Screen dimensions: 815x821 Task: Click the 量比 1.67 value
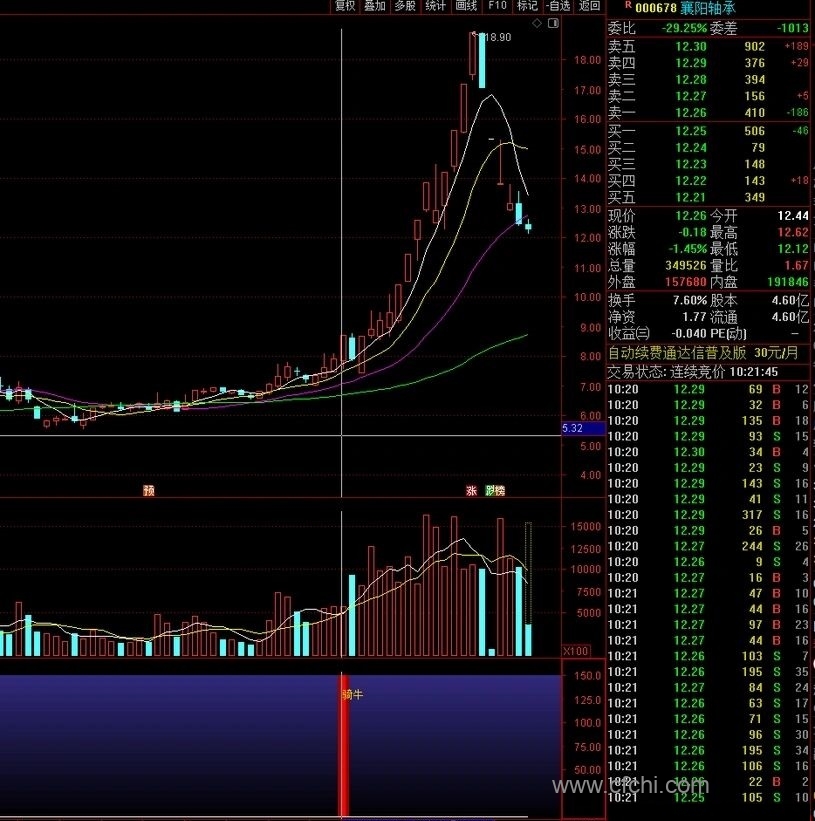(x=796, y=265)
